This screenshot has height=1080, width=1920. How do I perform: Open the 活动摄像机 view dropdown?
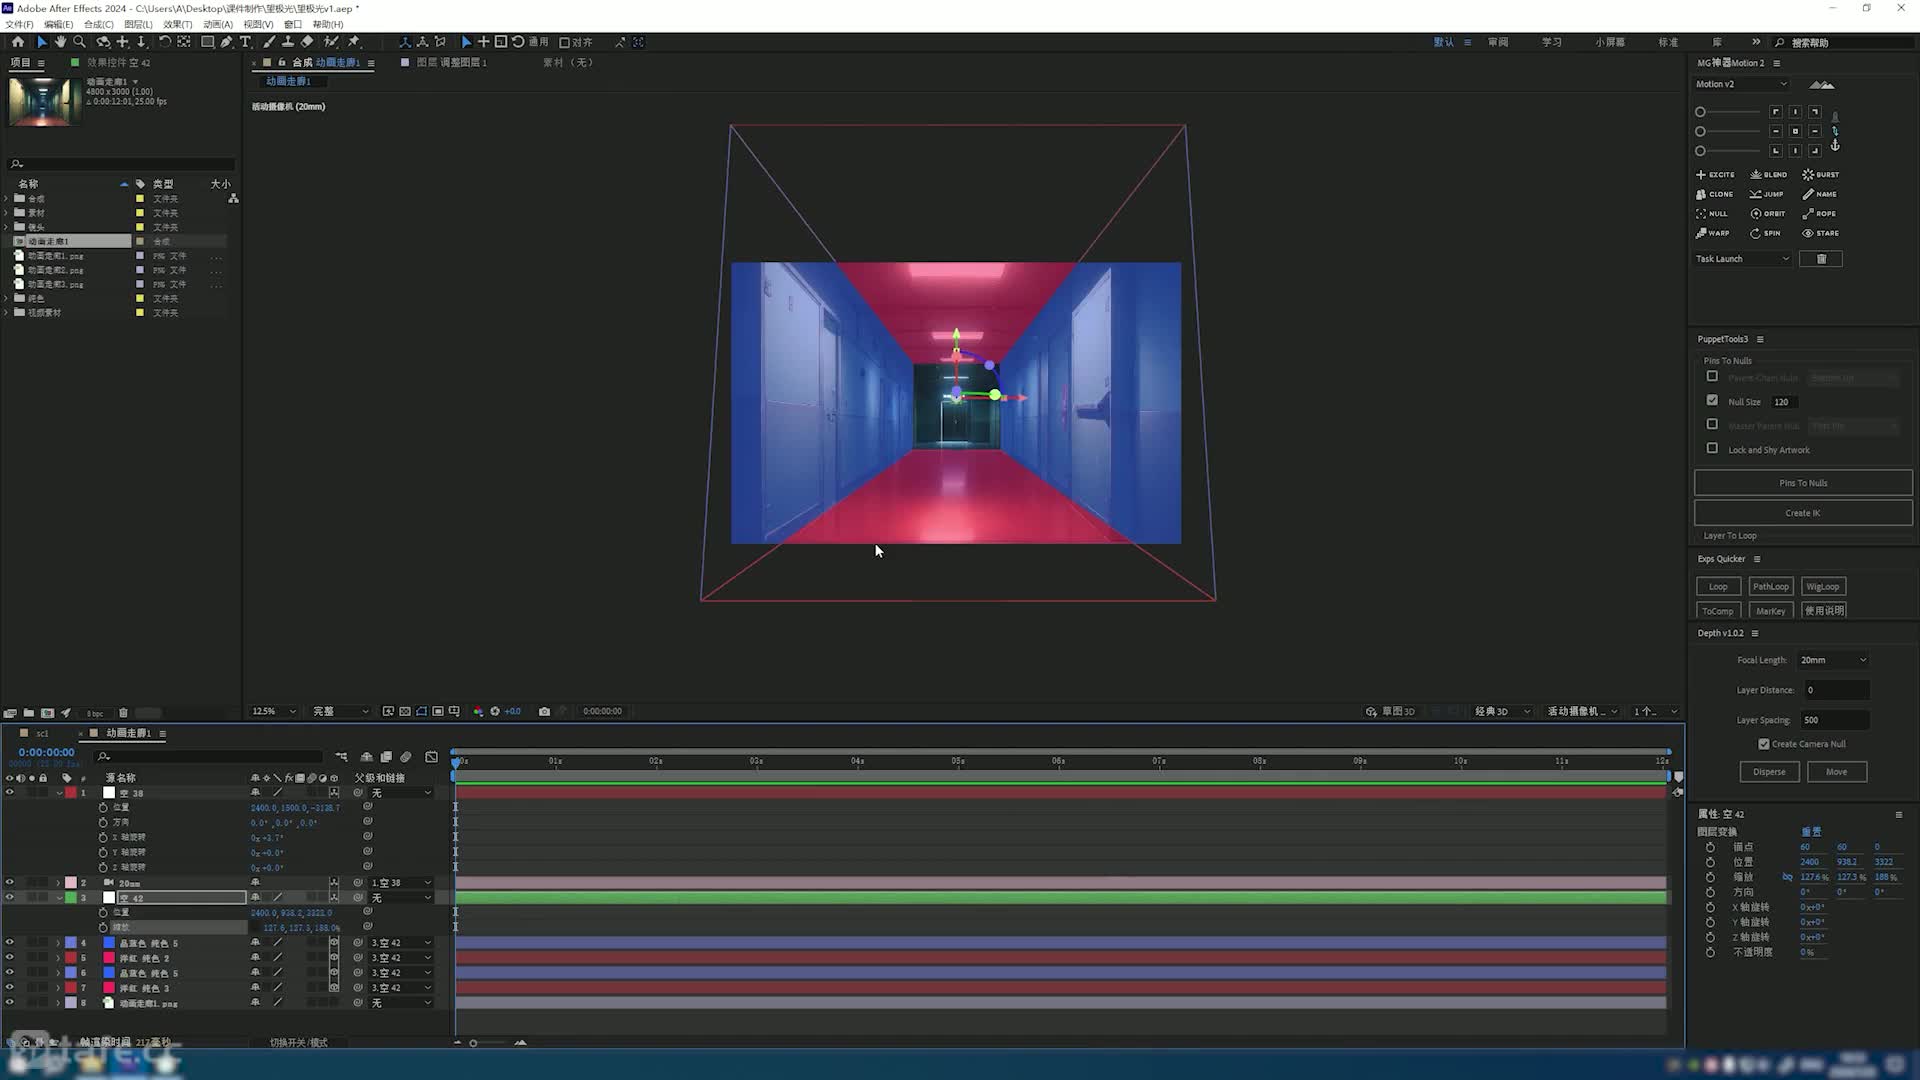click(1583, 712)
